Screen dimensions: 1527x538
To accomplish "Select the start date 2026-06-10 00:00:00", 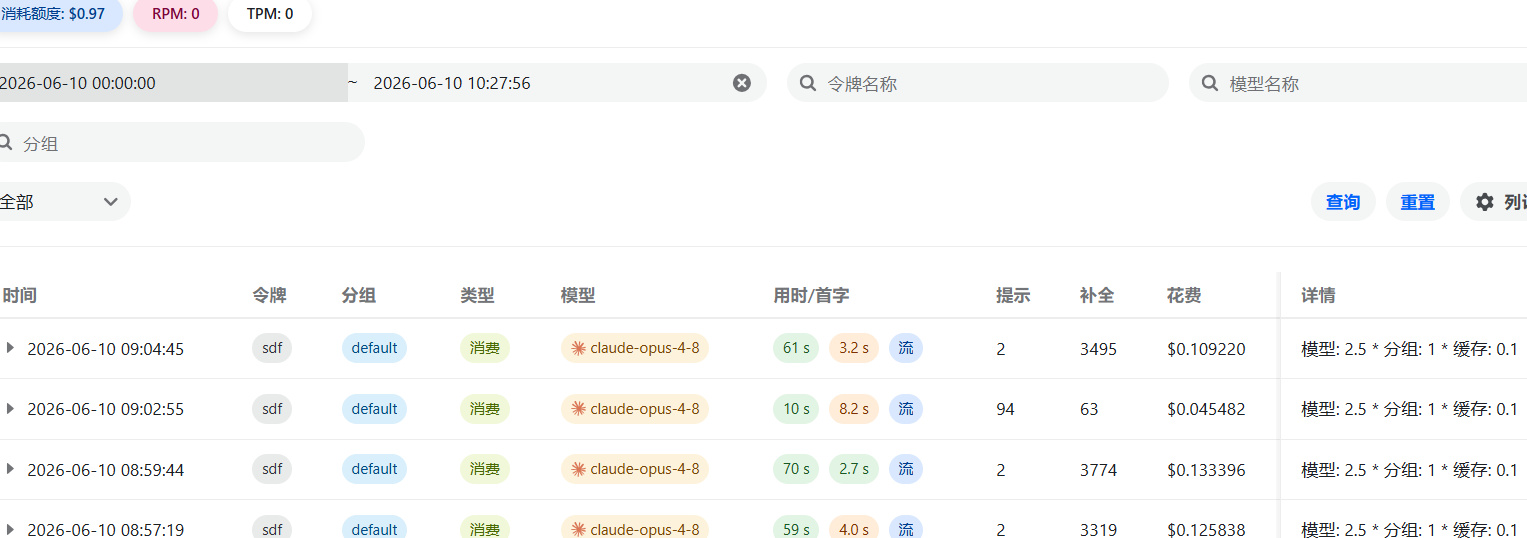I will [172, 83].
